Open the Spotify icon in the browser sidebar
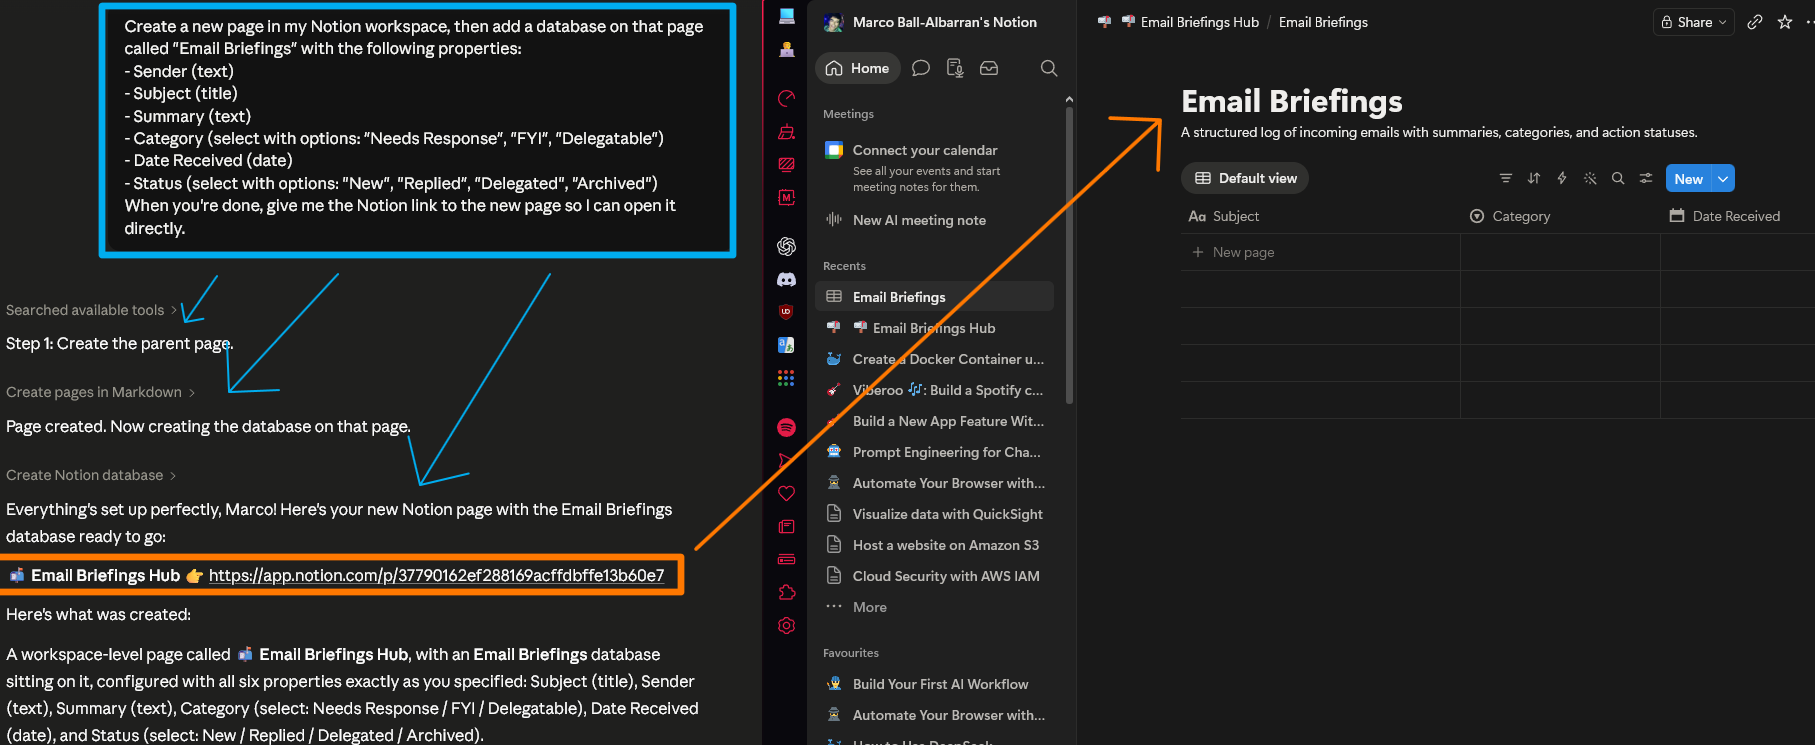The width and height of the screenshot is (1815, 745). [x=787, y=428]
